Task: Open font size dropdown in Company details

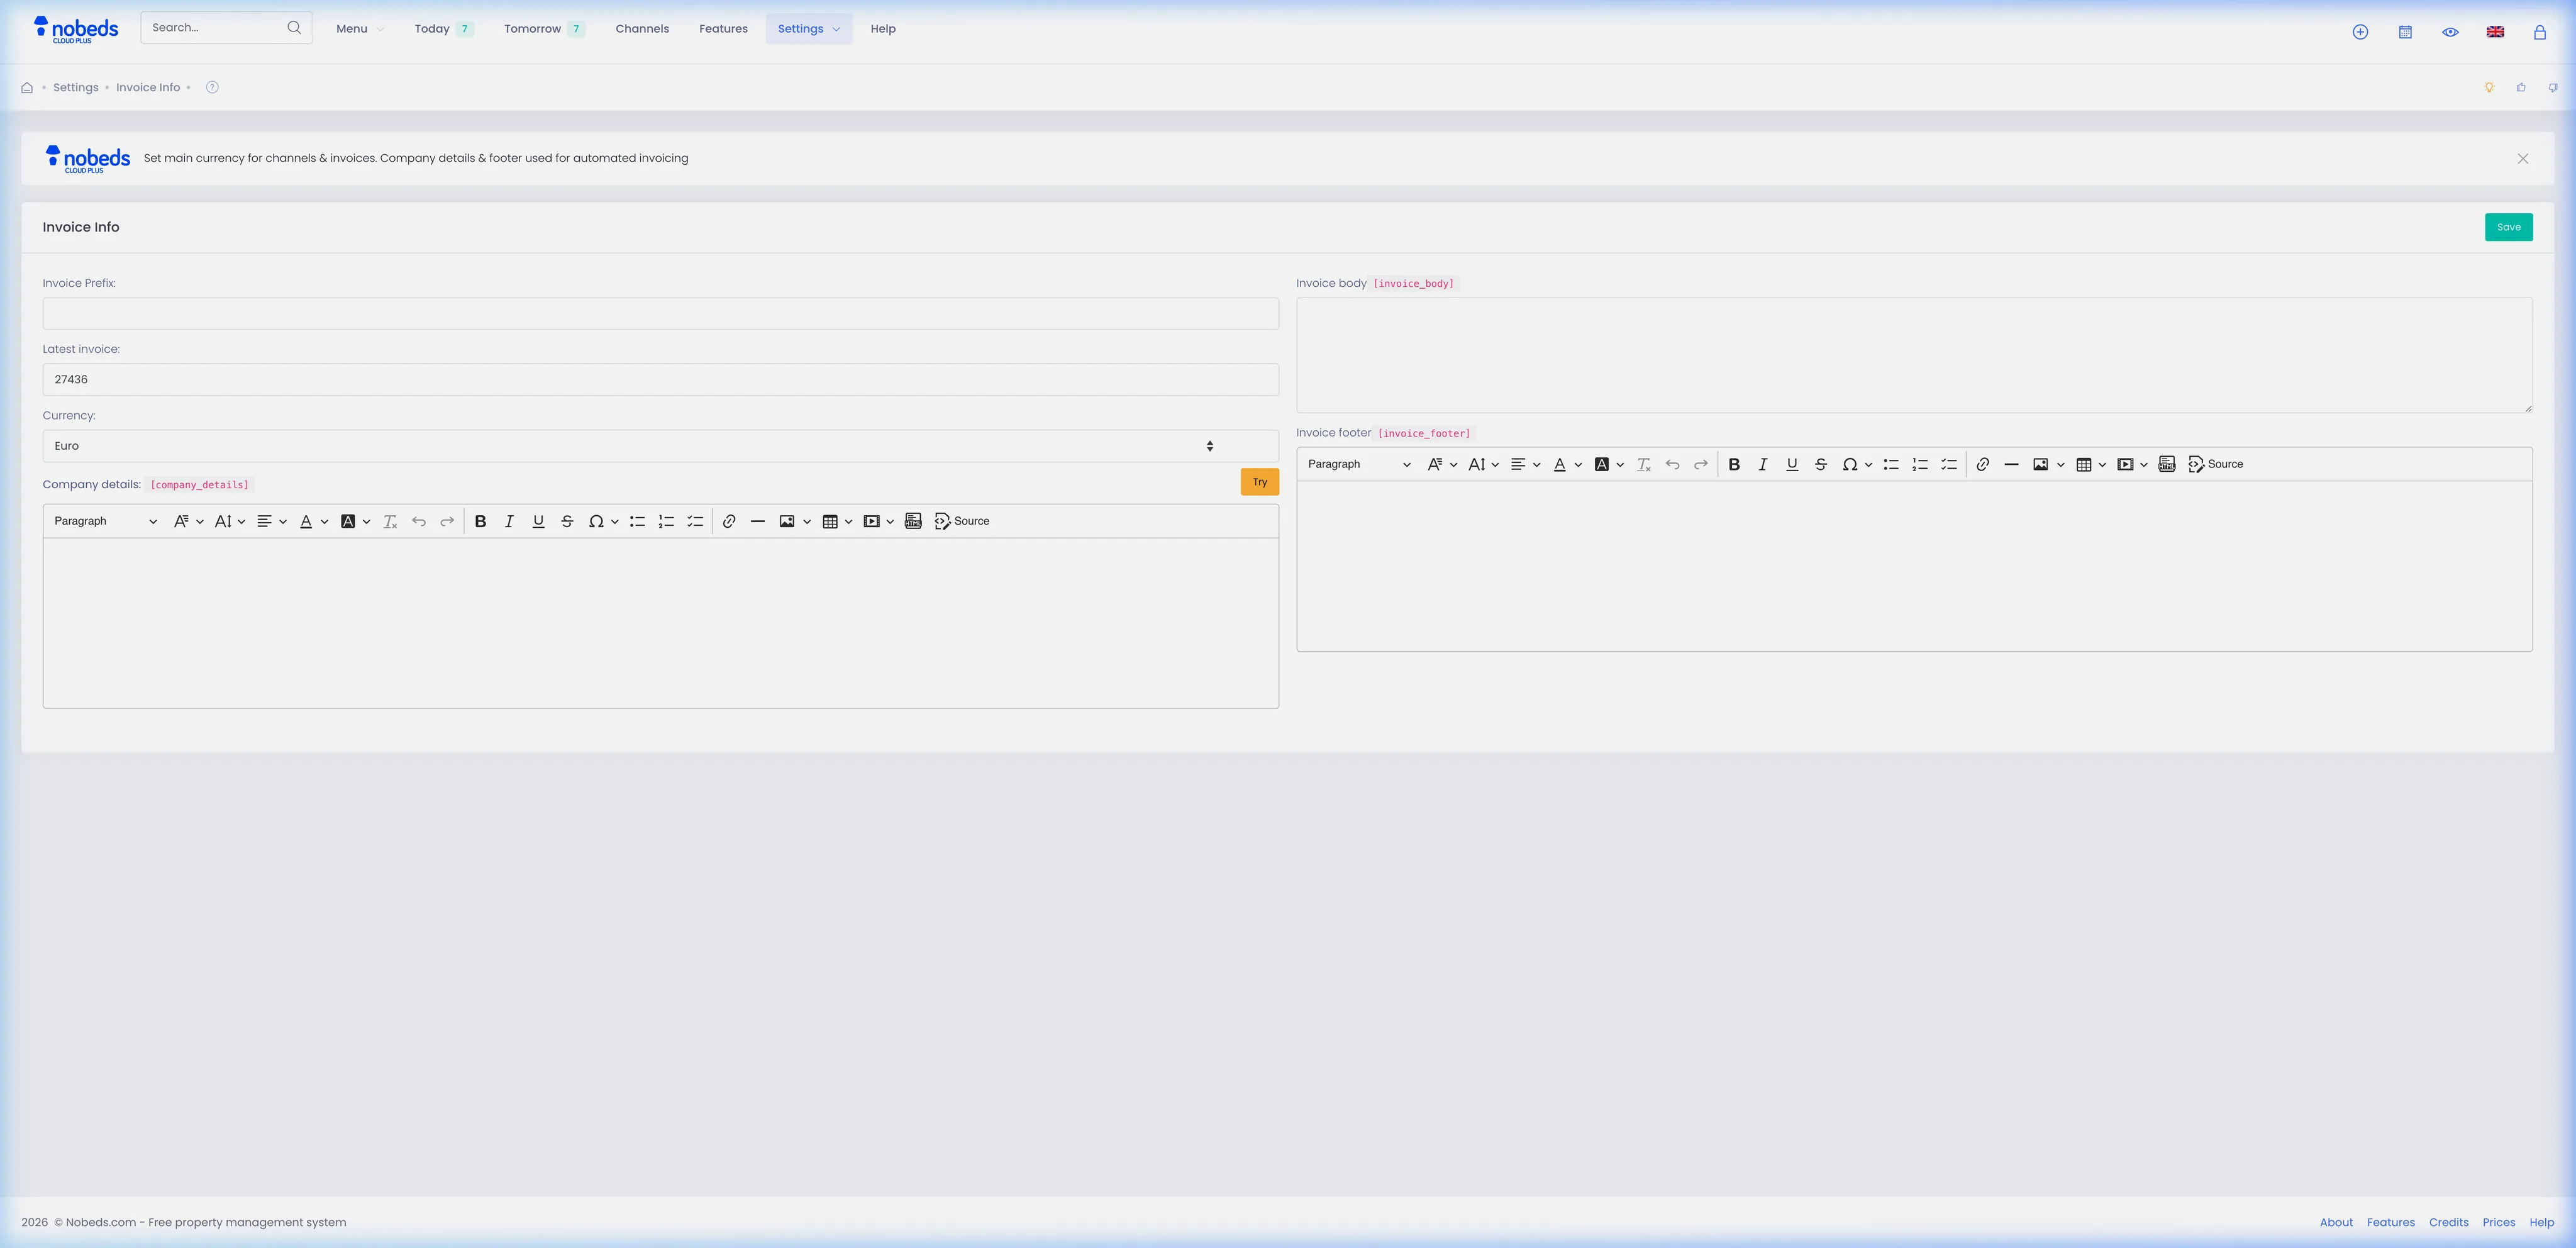Action: tap(230, 521)
